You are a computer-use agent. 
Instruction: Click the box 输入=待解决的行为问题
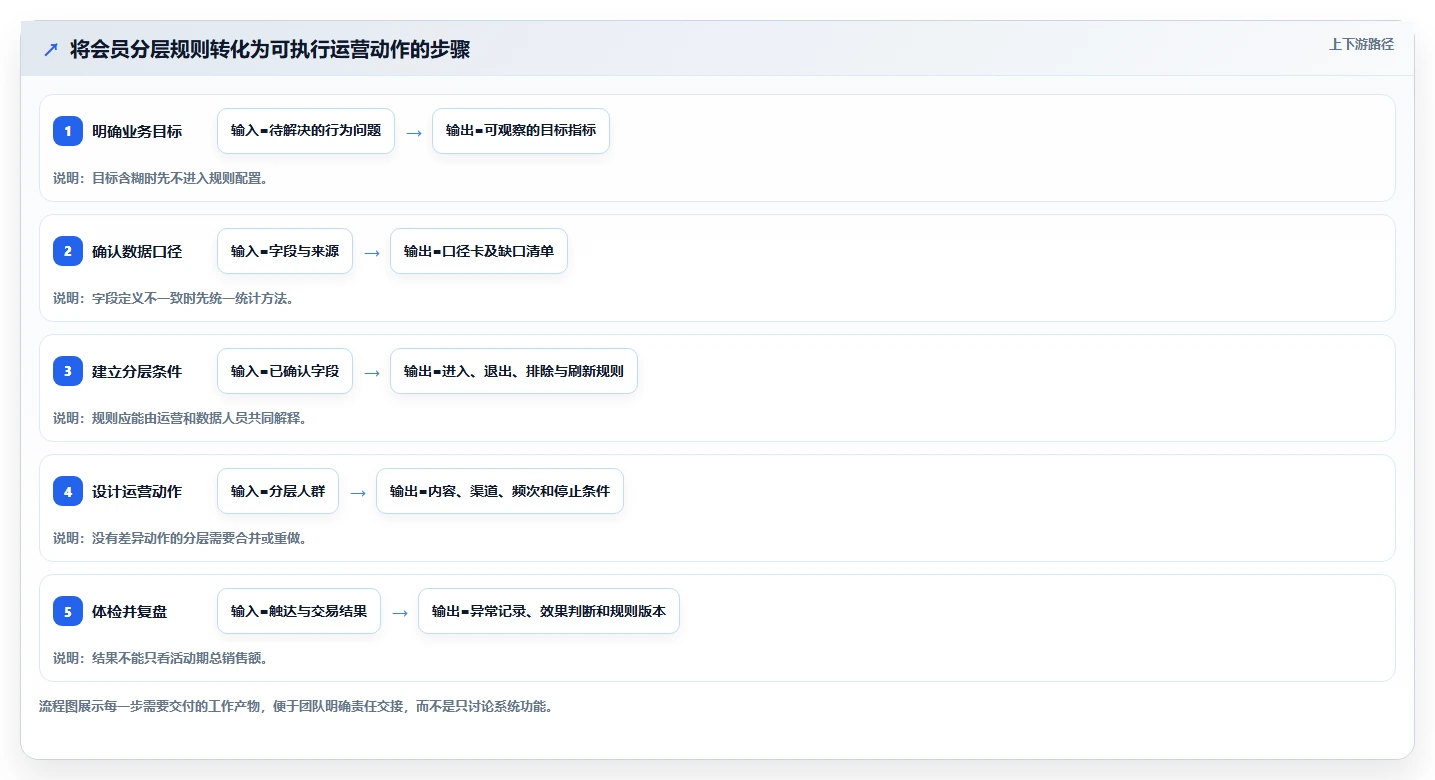click(x=306, y=131)
